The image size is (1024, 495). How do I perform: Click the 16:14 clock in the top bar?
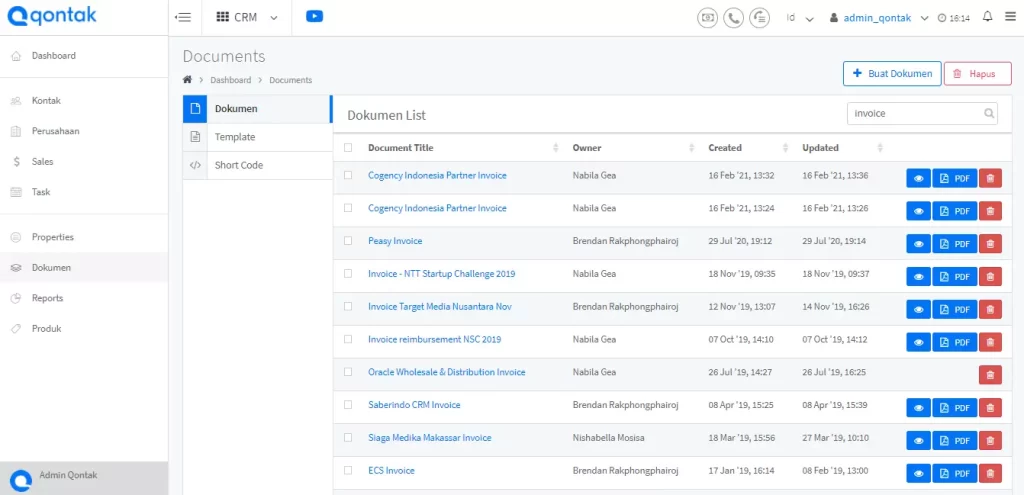click(x=954, y=18)
